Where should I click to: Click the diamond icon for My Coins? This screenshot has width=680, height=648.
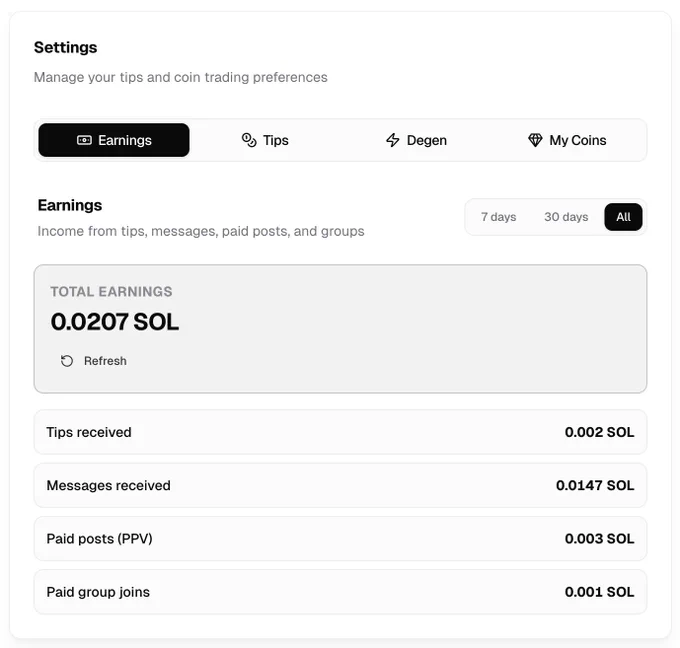pyautogui.click(x=535, y=140)
